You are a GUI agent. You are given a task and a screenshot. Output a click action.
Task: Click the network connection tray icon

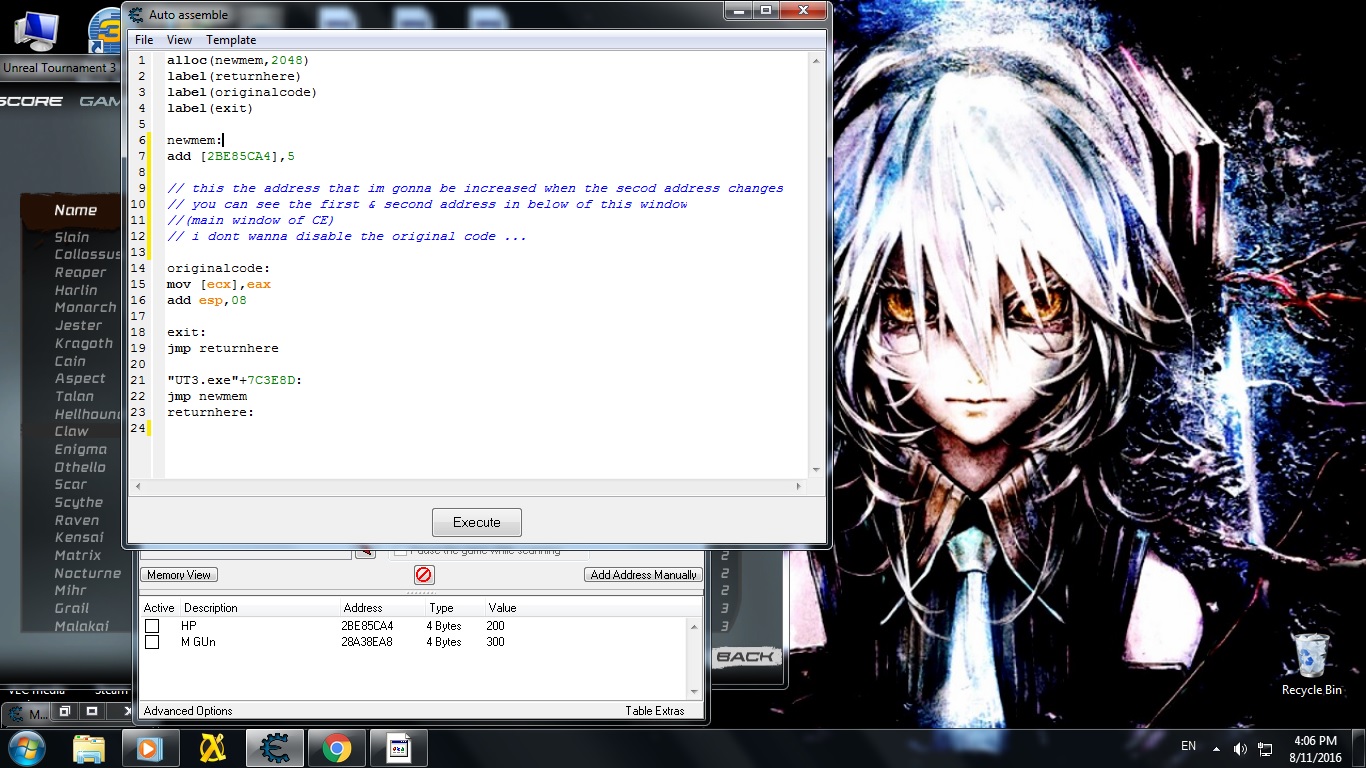1265,748
